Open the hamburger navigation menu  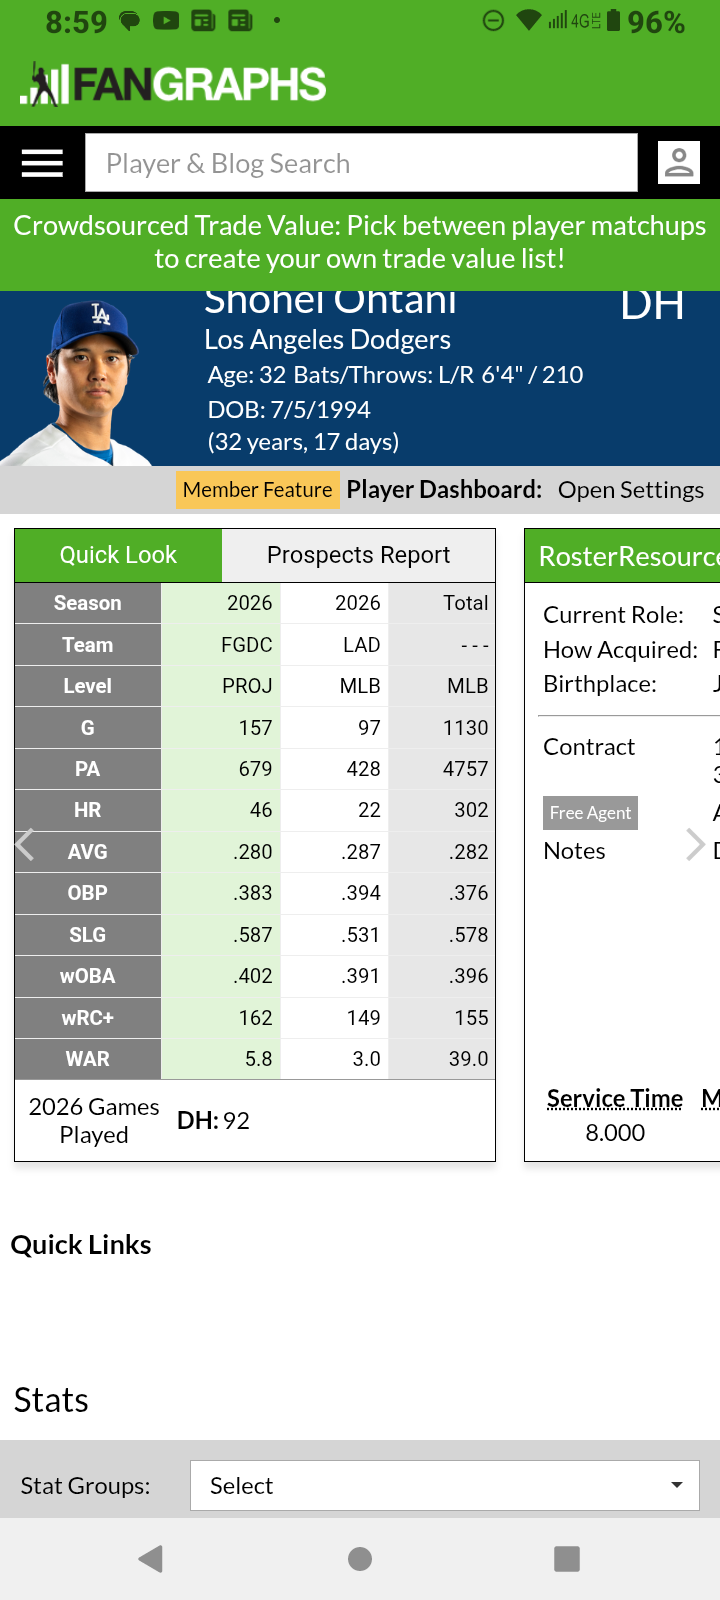tap(42, 163)
